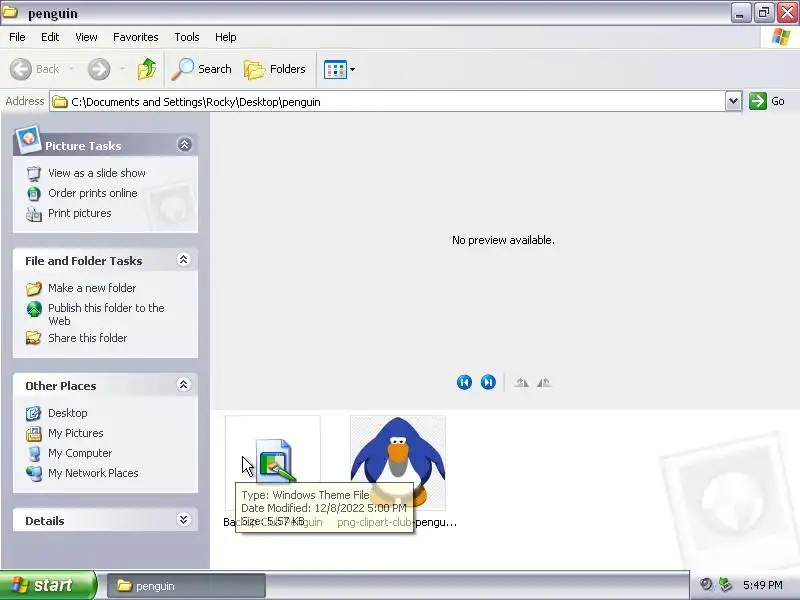Click the Desktop icon in Other Places
The height and width of the screenshot is (600, 800).
pos(34,413)
